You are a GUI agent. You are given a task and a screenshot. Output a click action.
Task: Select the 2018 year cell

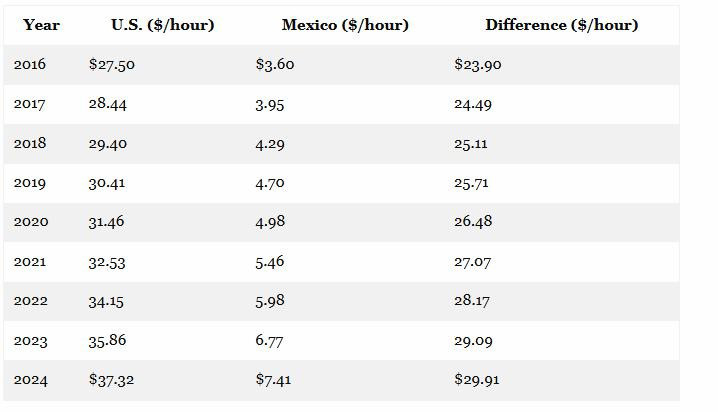pos(30,144)
